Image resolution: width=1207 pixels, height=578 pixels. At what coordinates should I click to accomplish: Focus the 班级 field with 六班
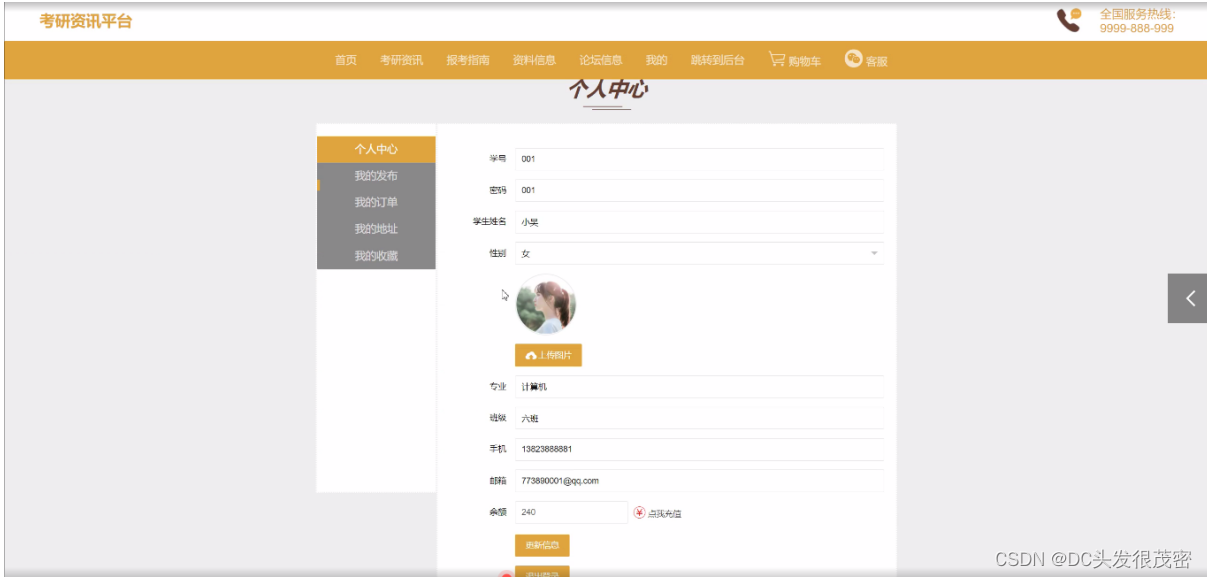click(699, 418)
